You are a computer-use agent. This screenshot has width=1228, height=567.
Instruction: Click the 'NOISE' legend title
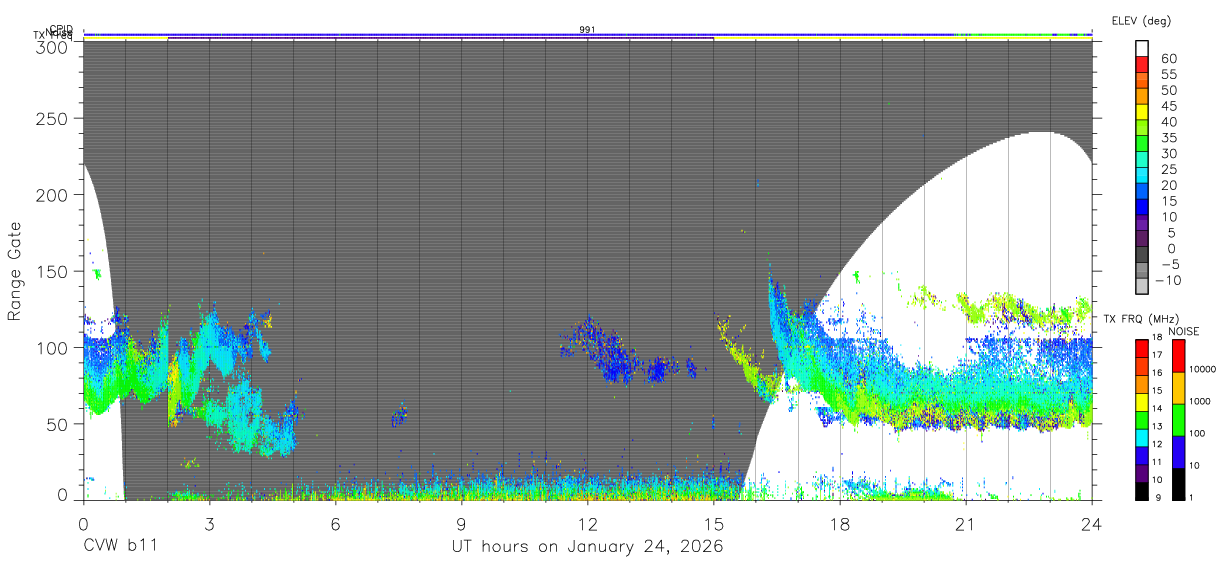(x=1183, y=331)
